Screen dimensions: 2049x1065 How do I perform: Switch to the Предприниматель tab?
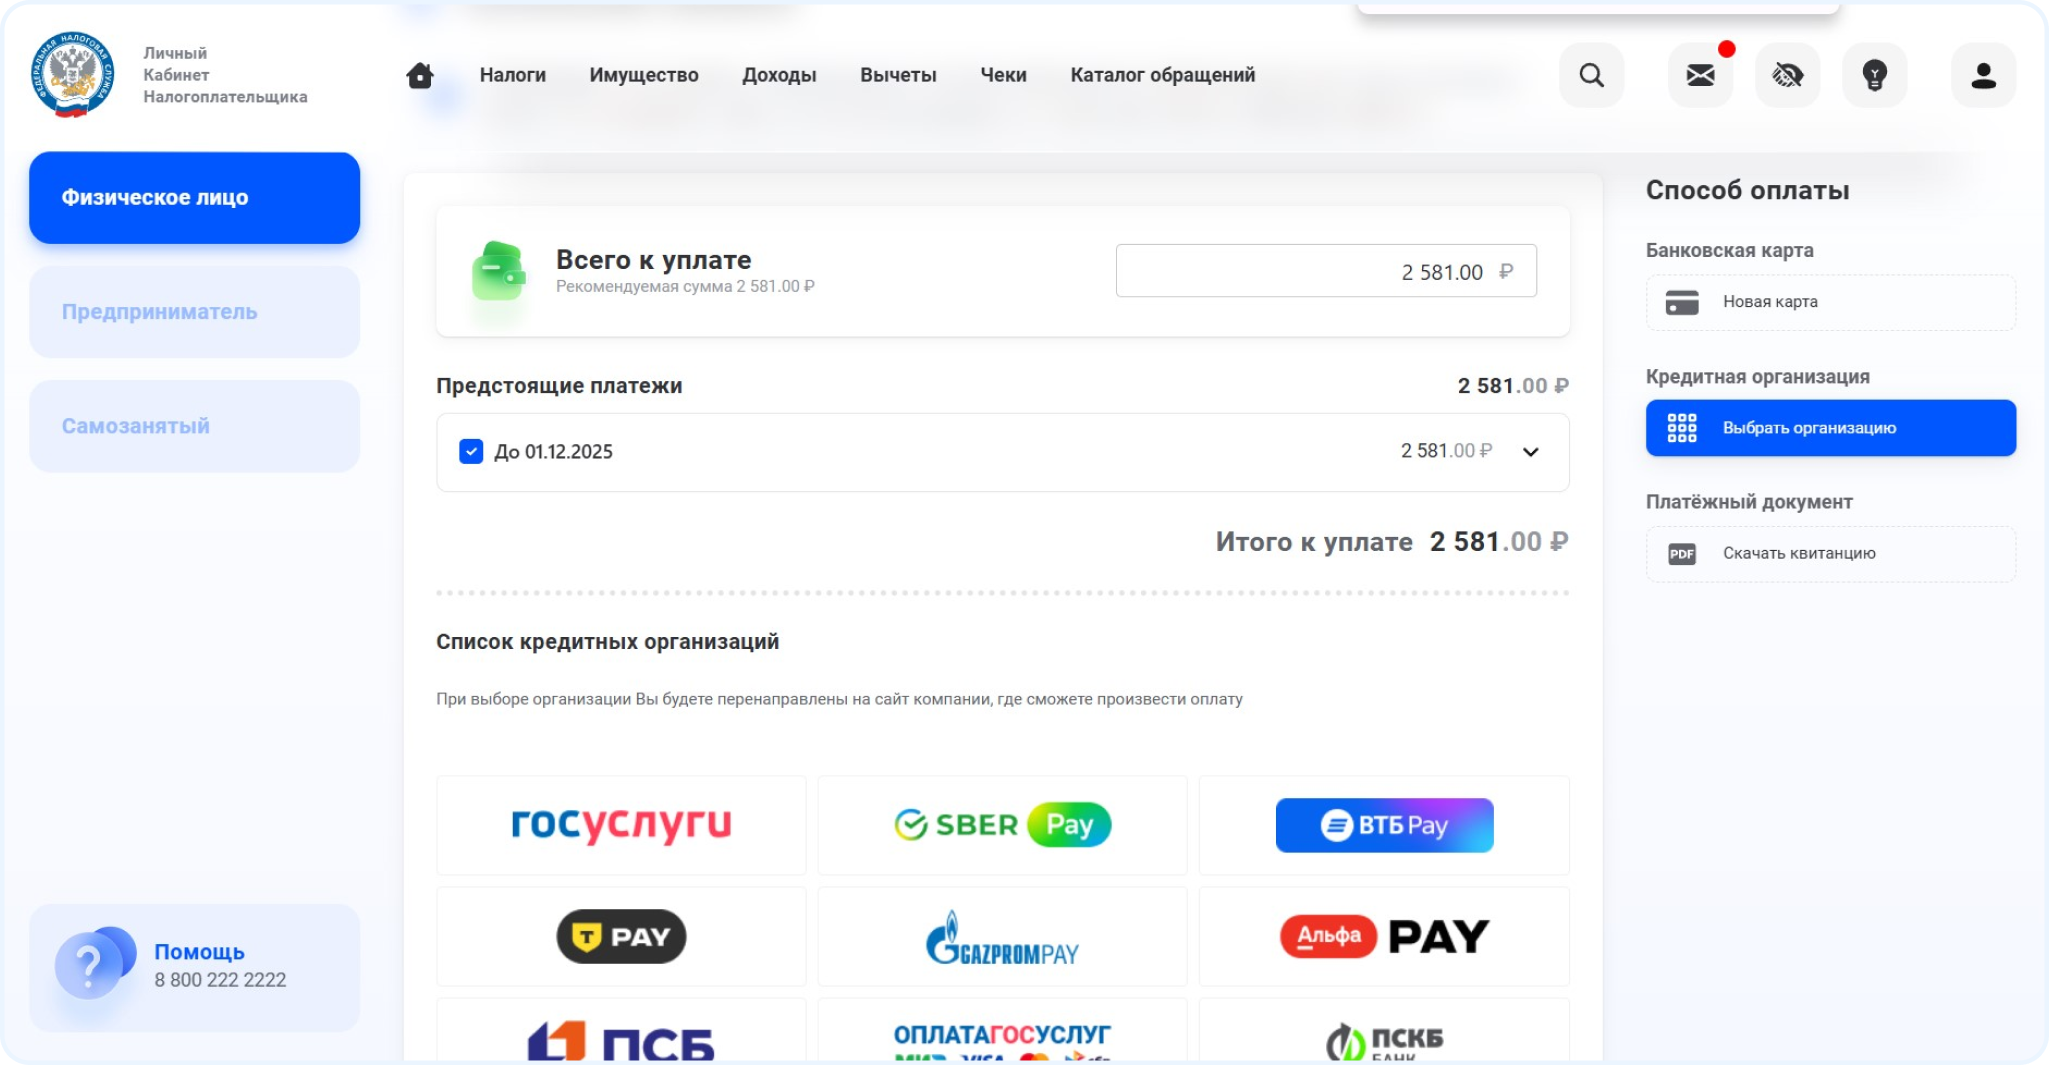[194, 312]
